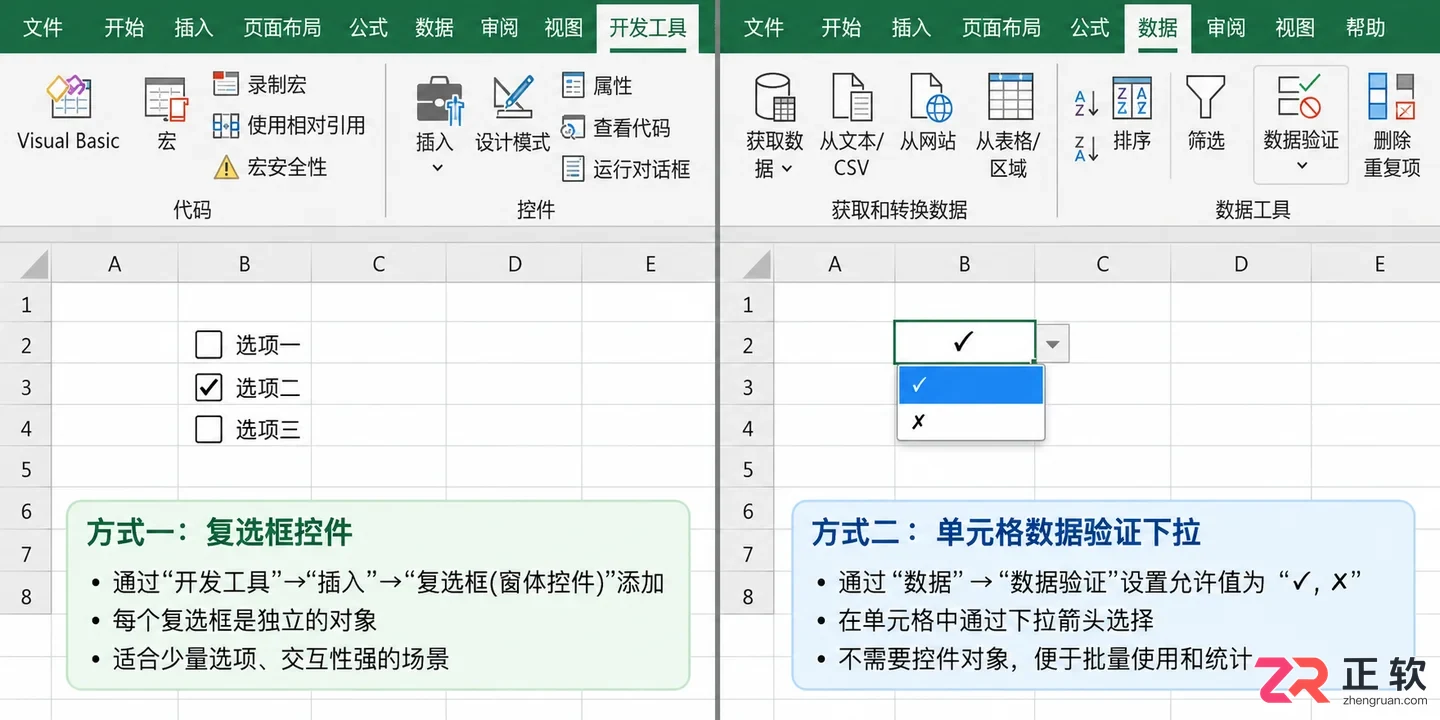Click 运行对话框 run dialog
Image resolution: width=1440 pixels, height=720 pixels.
tap(626, 169)
